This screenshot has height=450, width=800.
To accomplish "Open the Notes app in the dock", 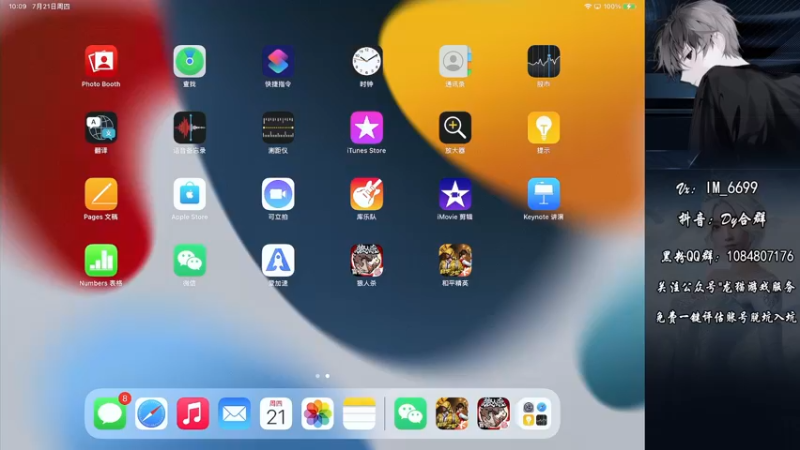I will 359,413.
